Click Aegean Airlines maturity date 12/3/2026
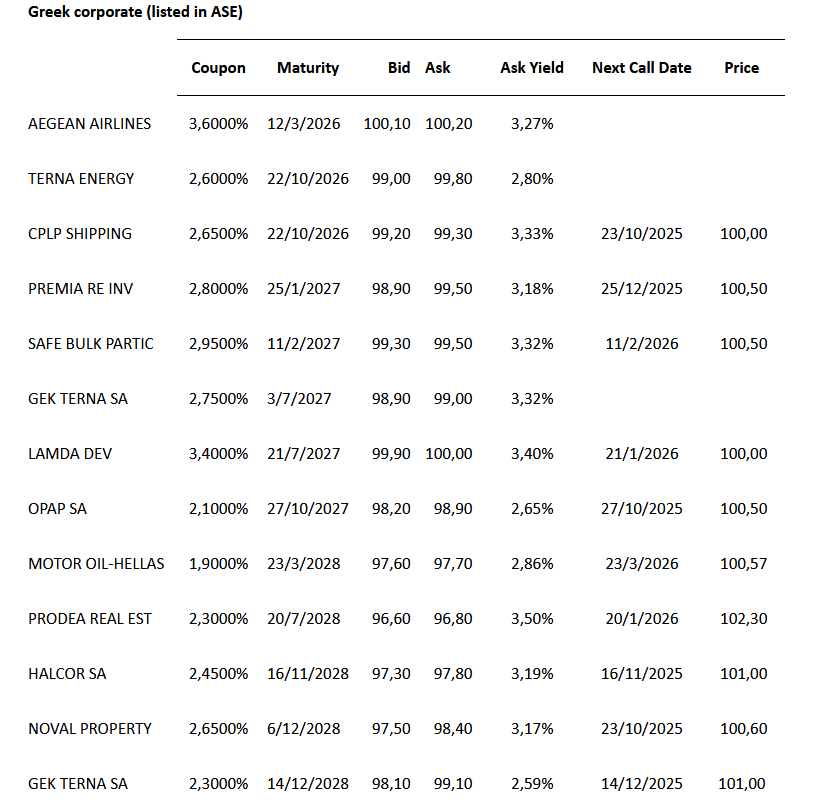Image resolution: width=834 pixels, height=807 pixels. [x=304, y=124]
